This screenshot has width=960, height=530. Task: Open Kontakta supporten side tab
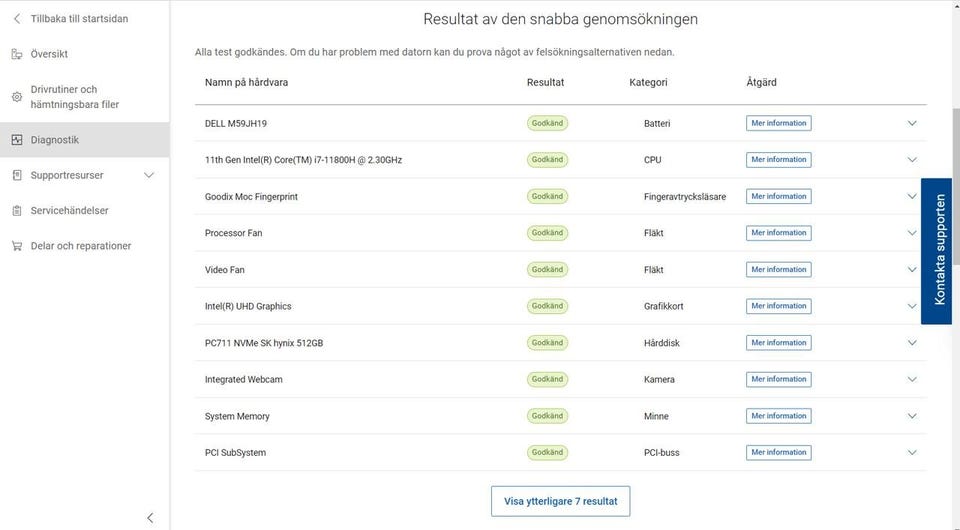(x=938, y=251)
